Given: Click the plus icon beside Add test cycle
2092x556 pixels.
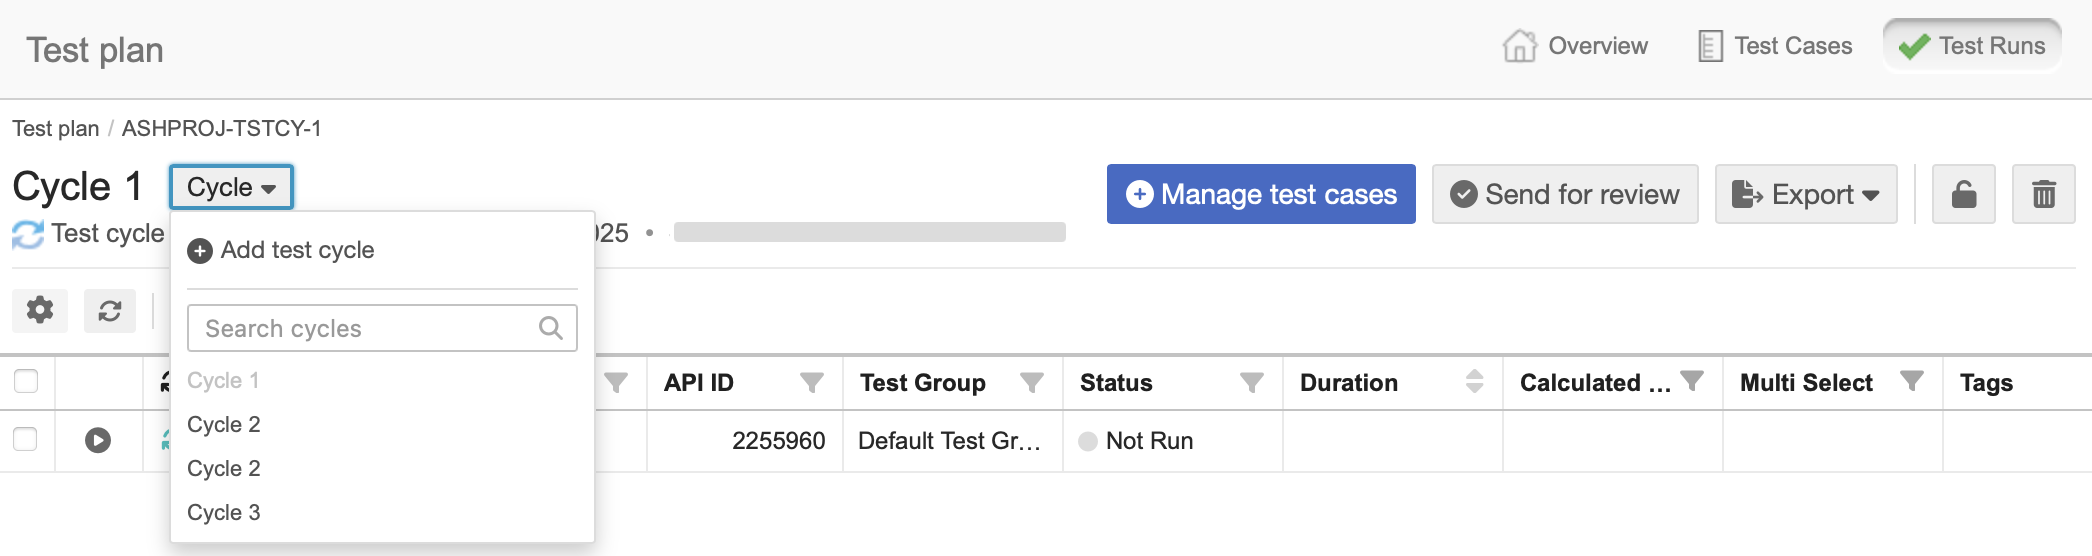Looking at the screenshot, I should pos(200,251).
